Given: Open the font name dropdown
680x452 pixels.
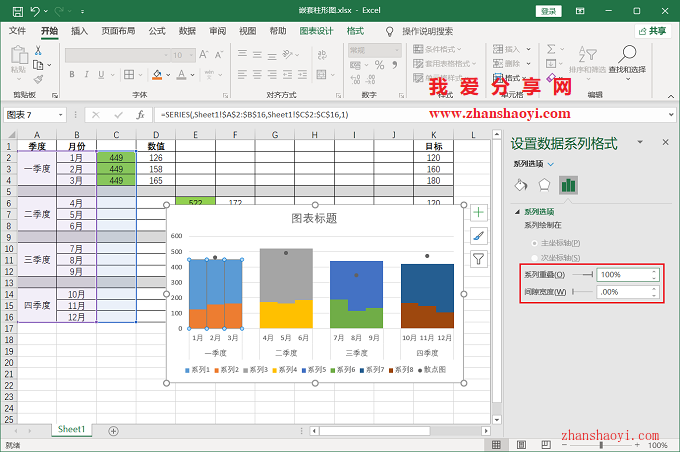Looking at the screenshot, I should pos(166,55).
